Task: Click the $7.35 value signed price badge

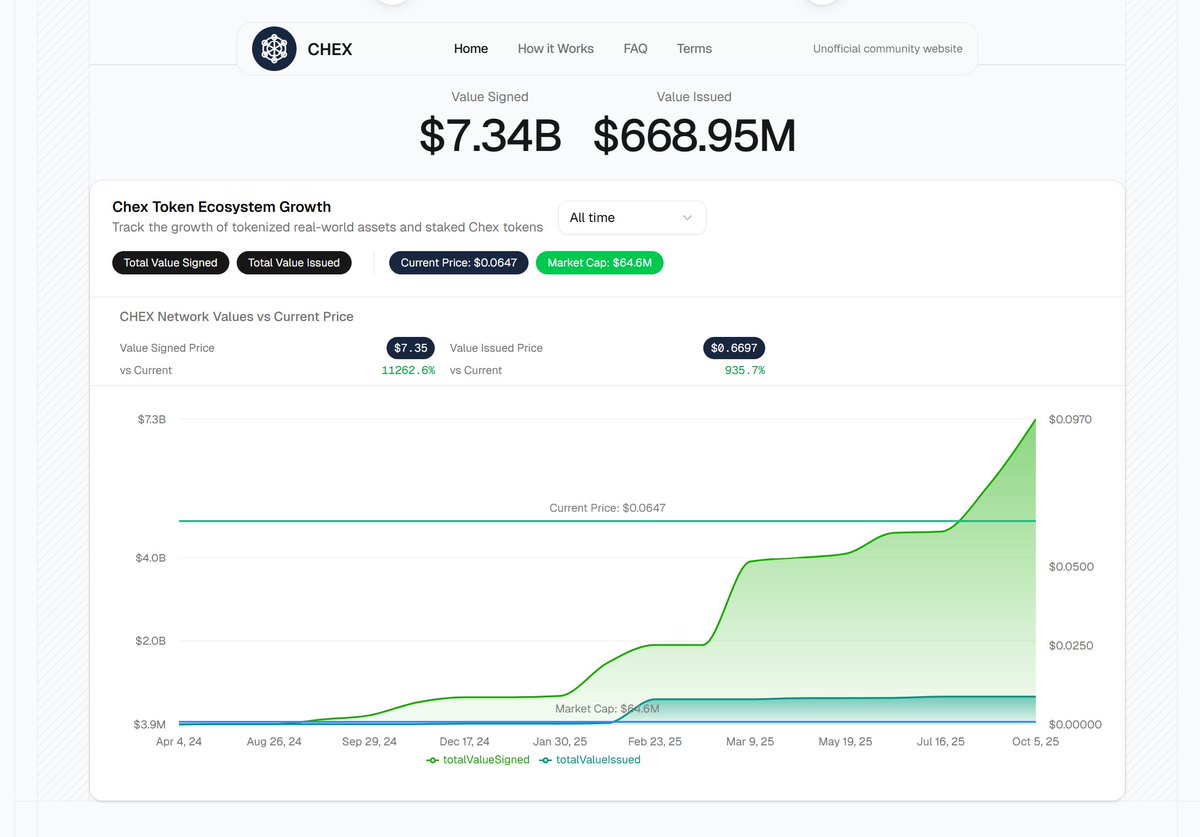Action: pyautogui.click(x=411, y=348)
